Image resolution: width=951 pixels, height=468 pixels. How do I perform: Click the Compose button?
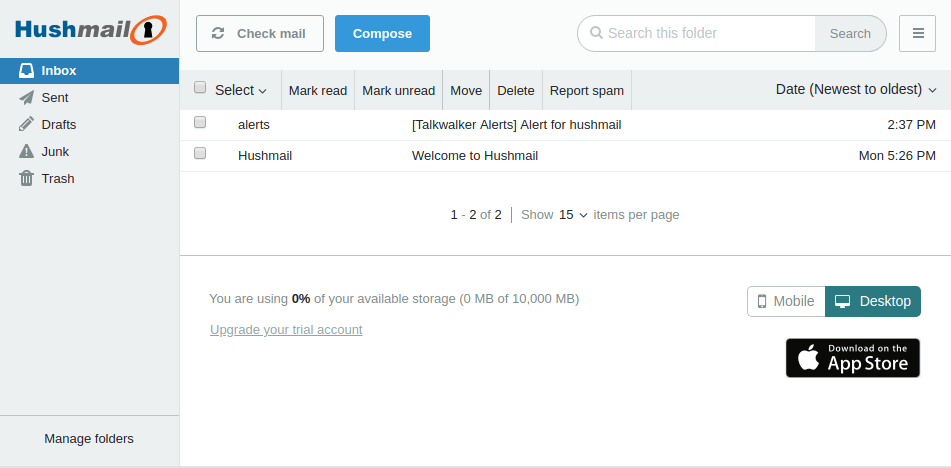[x=382, y=33]
